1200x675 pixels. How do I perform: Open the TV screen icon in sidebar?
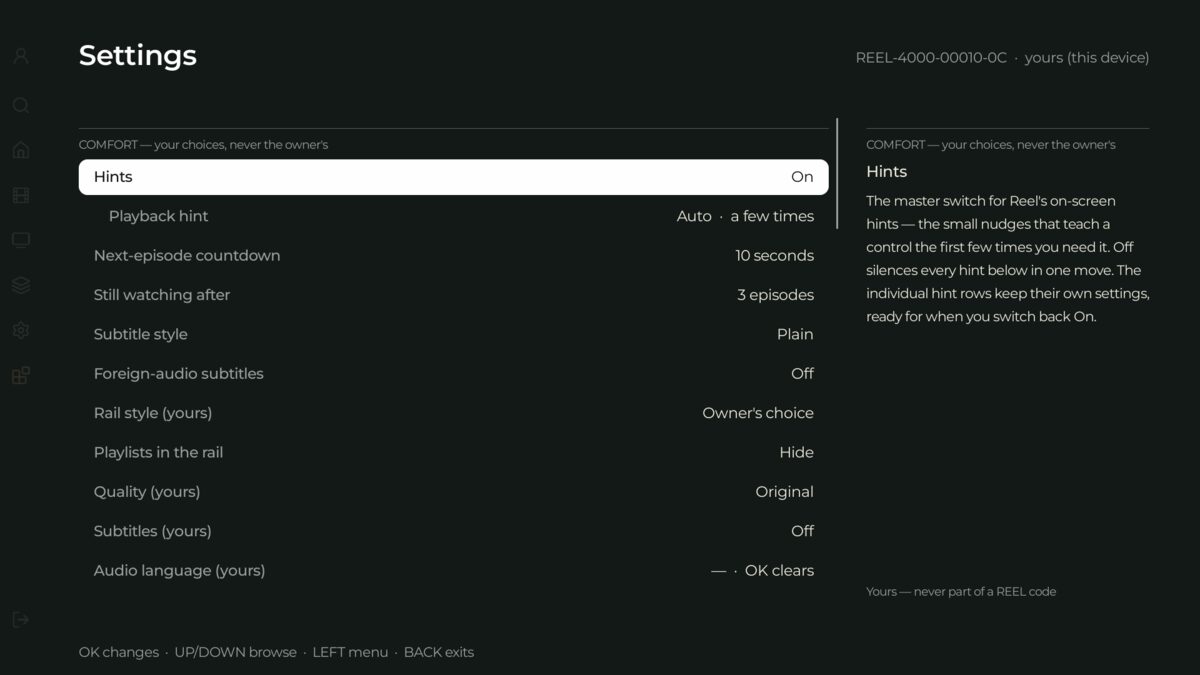click(21, 240)
